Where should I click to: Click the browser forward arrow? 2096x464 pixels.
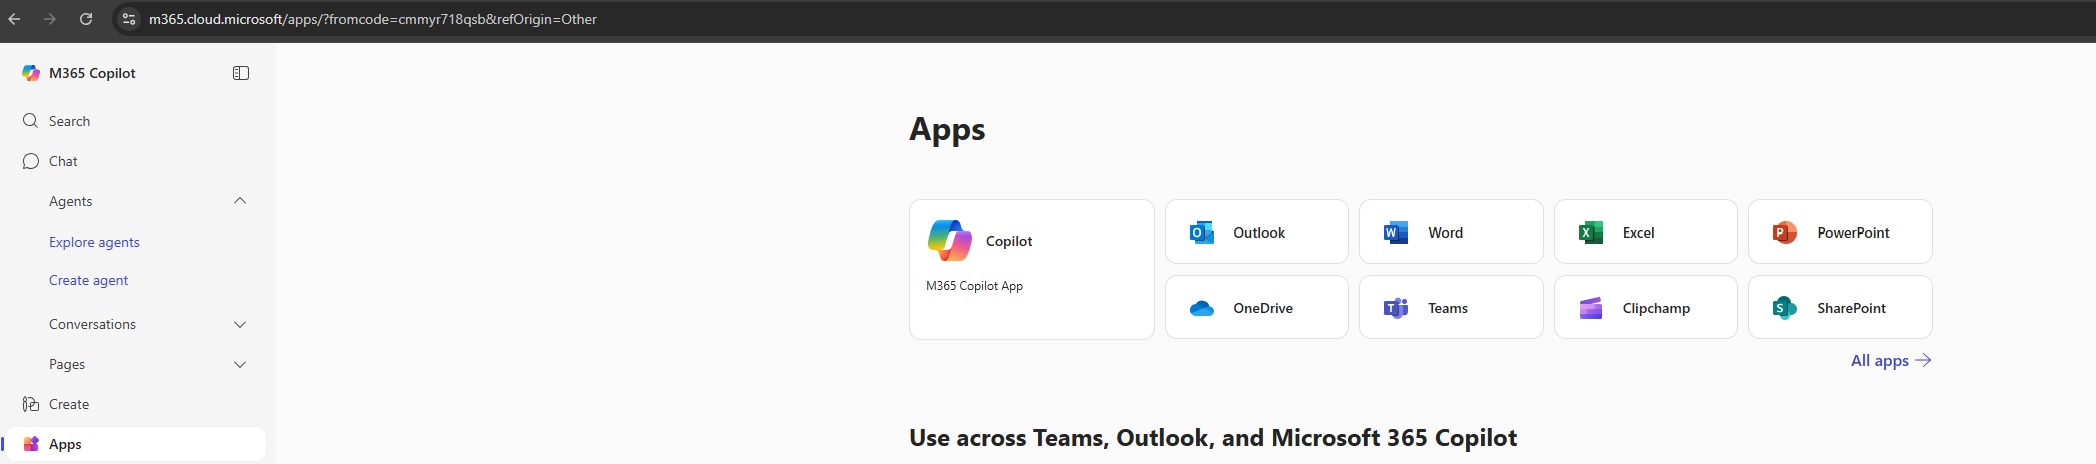[50, 19]
